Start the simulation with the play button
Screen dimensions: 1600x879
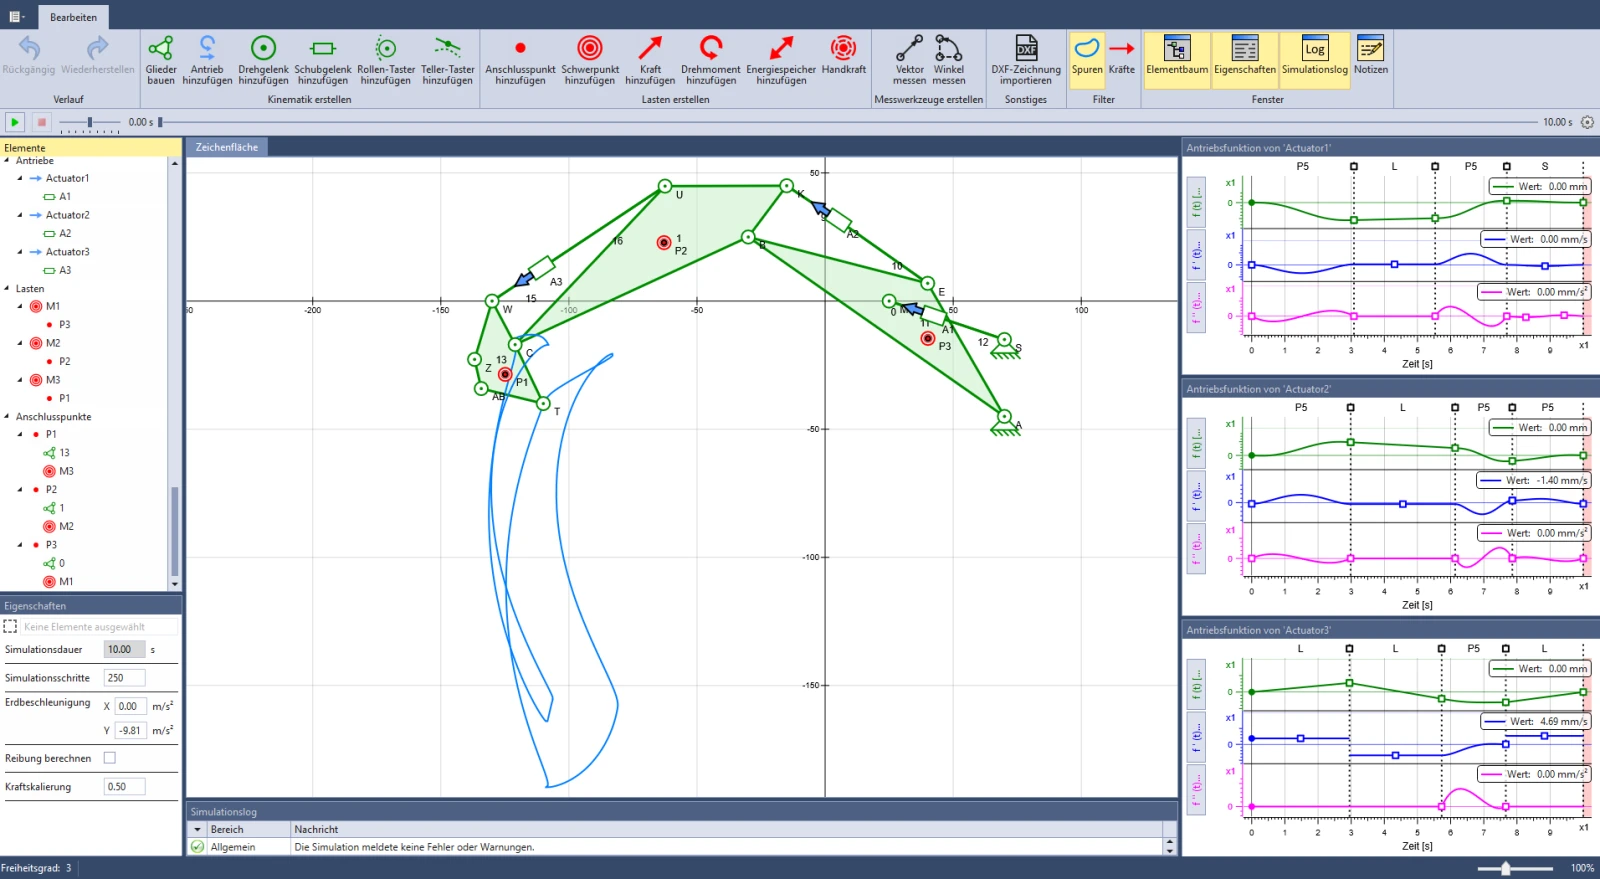[x=15, y=122]
